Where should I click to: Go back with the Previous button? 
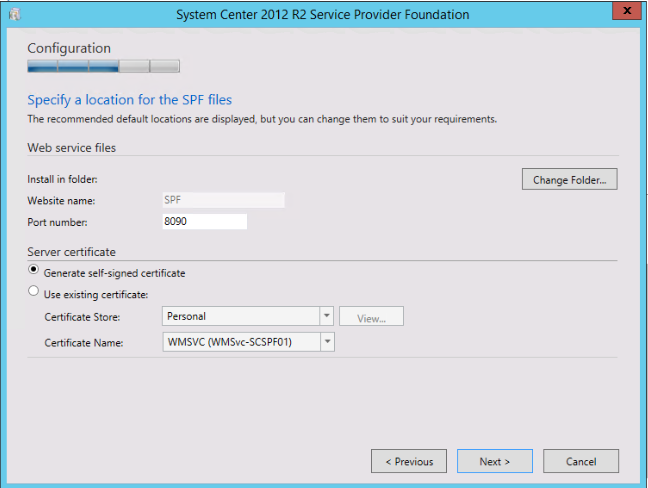click(408, 461)
